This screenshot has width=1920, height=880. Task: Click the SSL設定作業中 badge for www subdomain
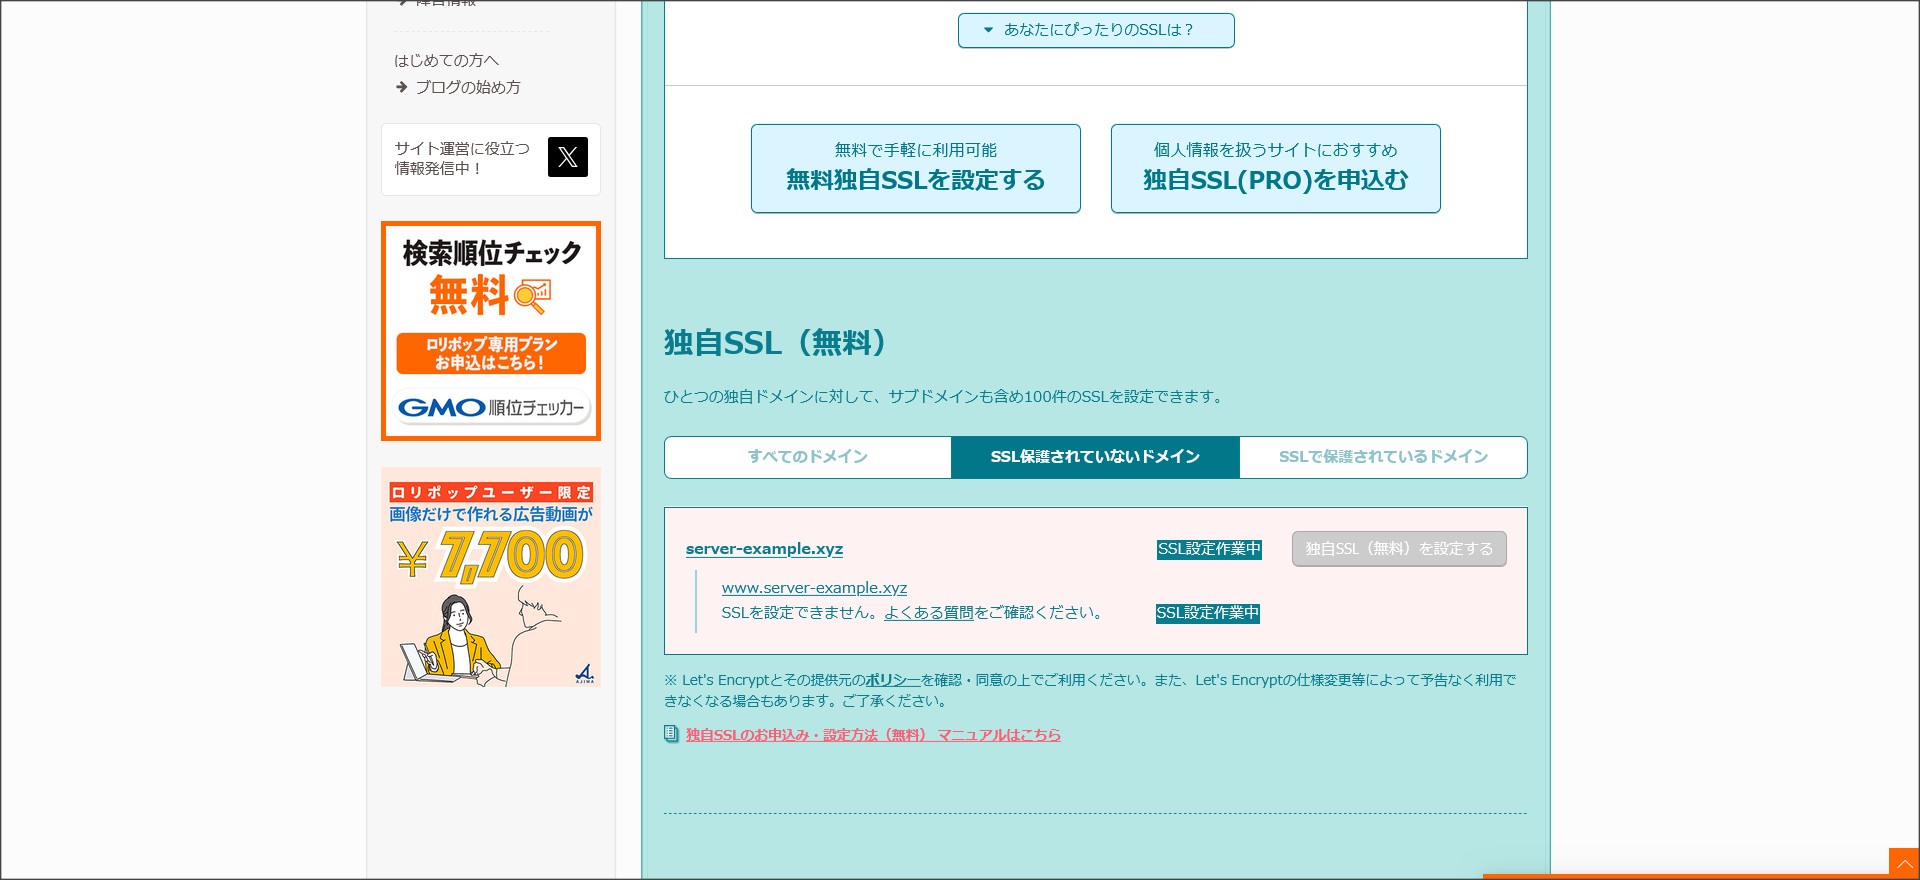1207,613
